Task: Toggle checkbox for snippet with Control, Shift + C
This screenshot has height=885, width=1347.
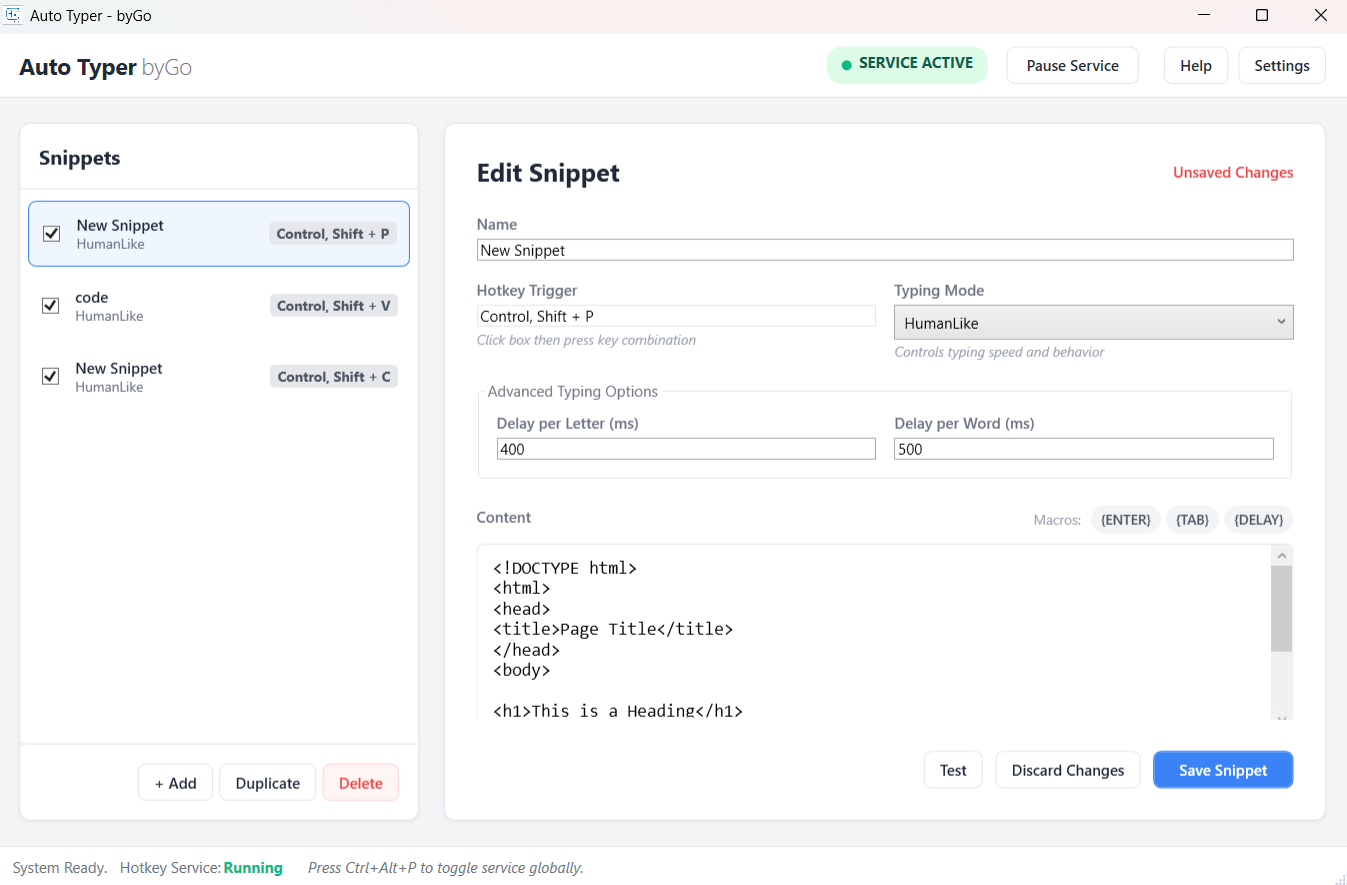Action: (x=50, y=377)
